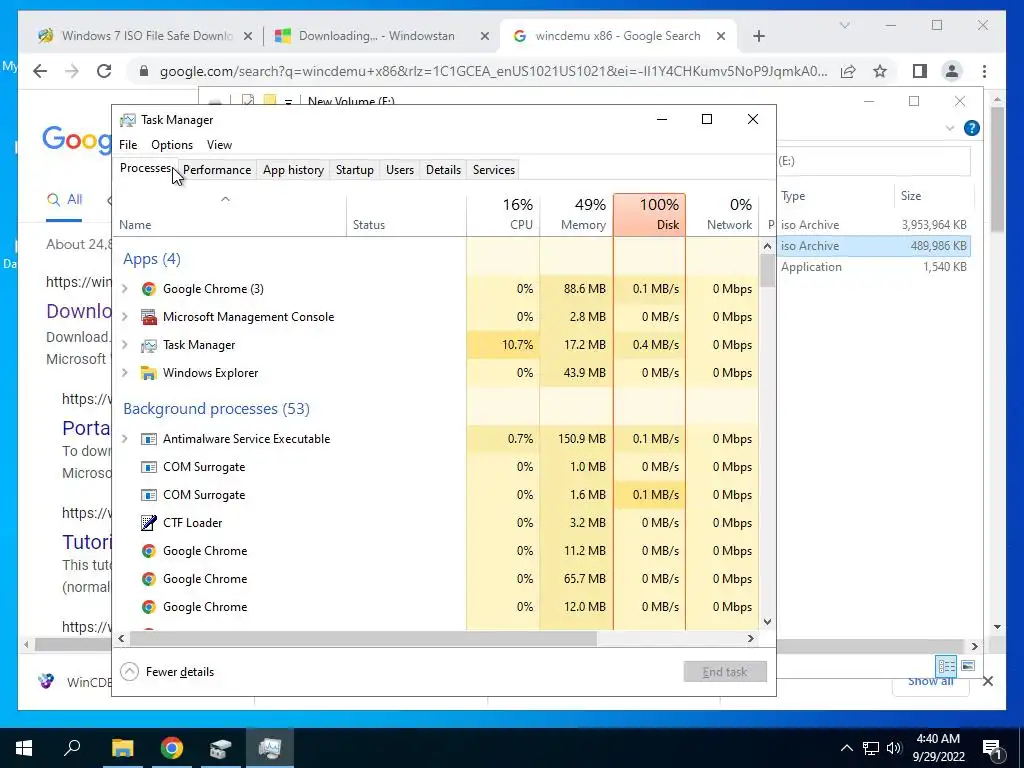Expand Antimalware Service Executable group
The width and height of the screenshot is (1024, 768).
(x=125, y=439)
